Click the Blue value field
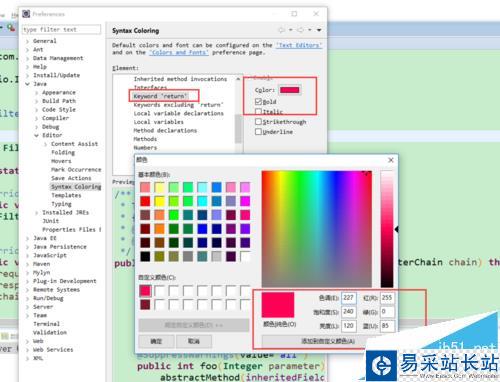Screen dimensions: 500x382 pyautogui.click(x=387, y=326)
